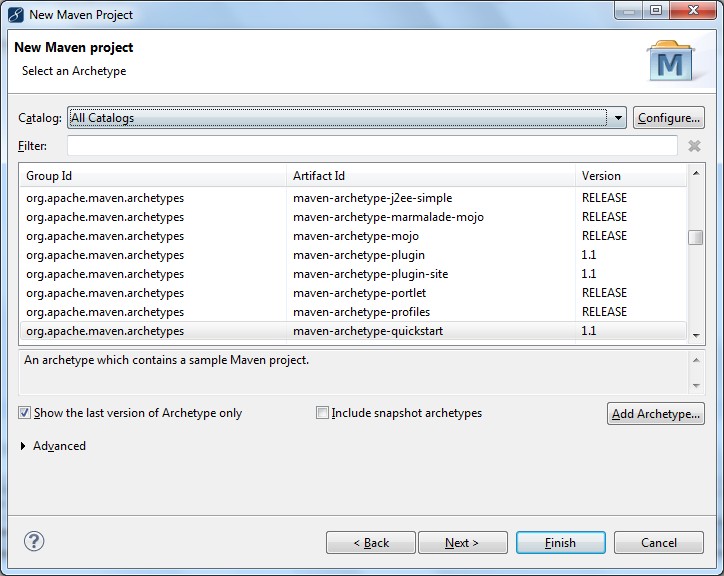Click the Maven M wizard icon
This screenshot has width=724, height=576.
[670, 61]
